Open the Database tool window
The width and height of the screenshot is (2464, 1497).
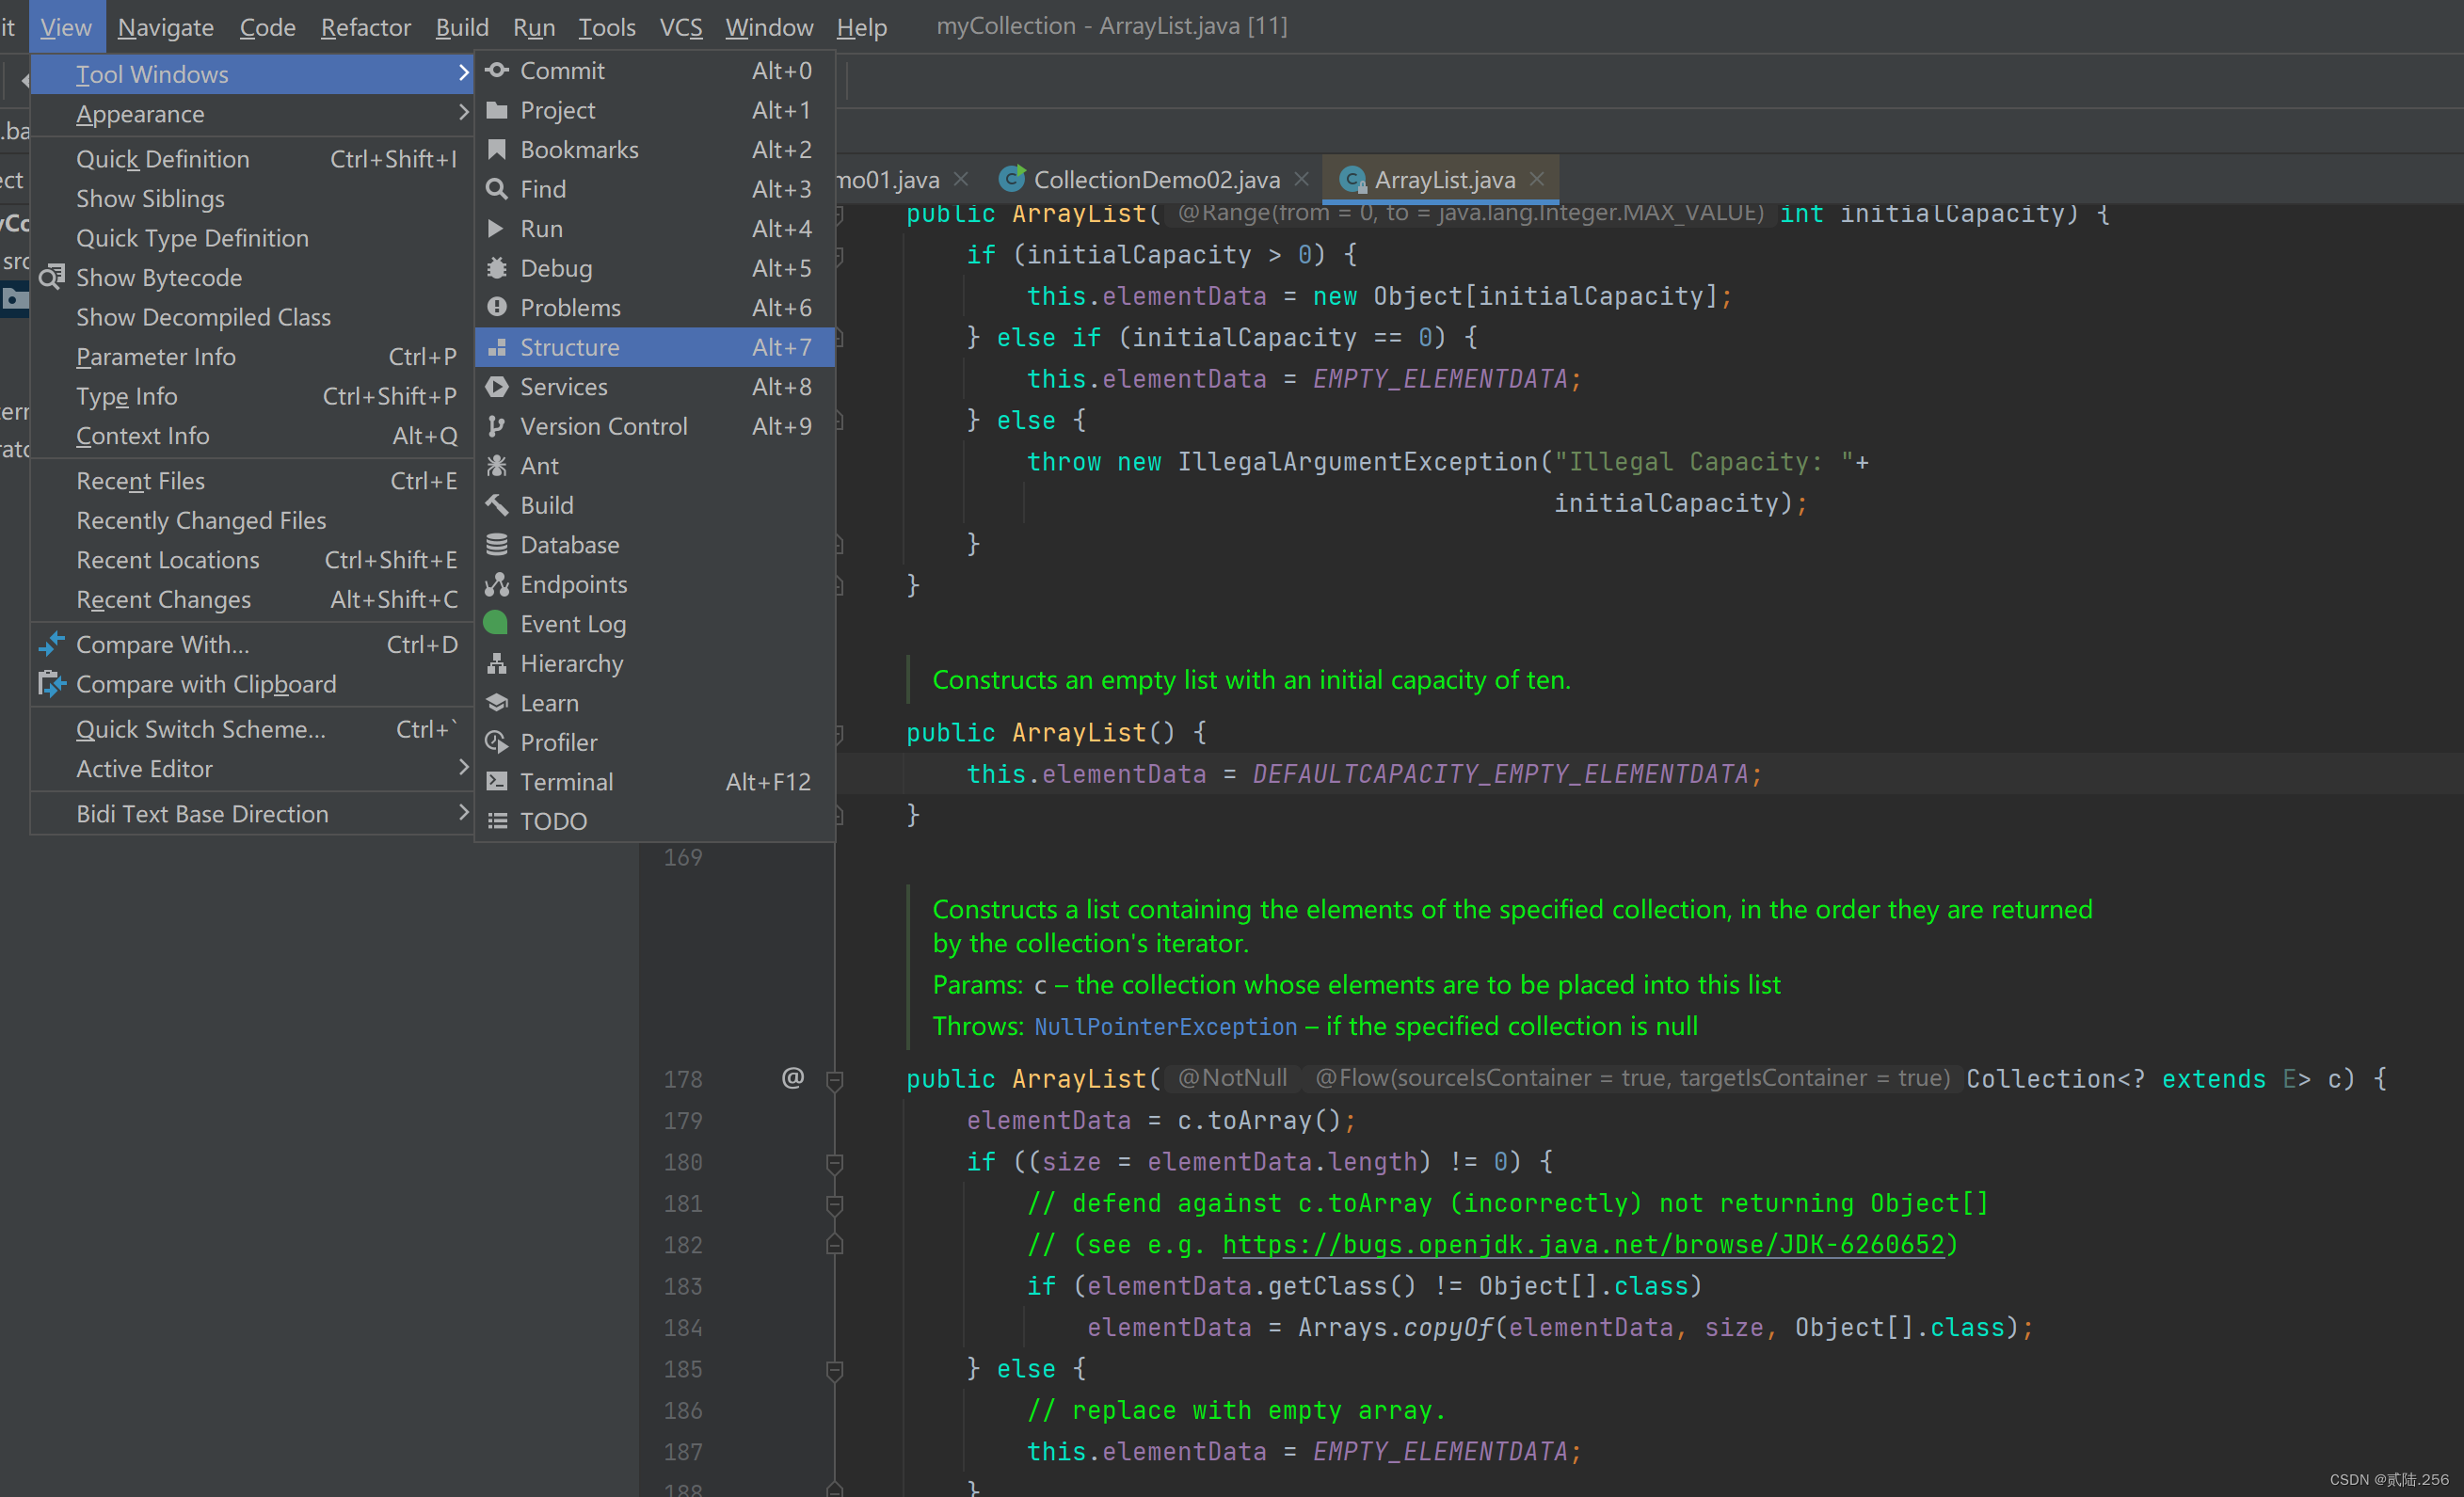point(569,545)
